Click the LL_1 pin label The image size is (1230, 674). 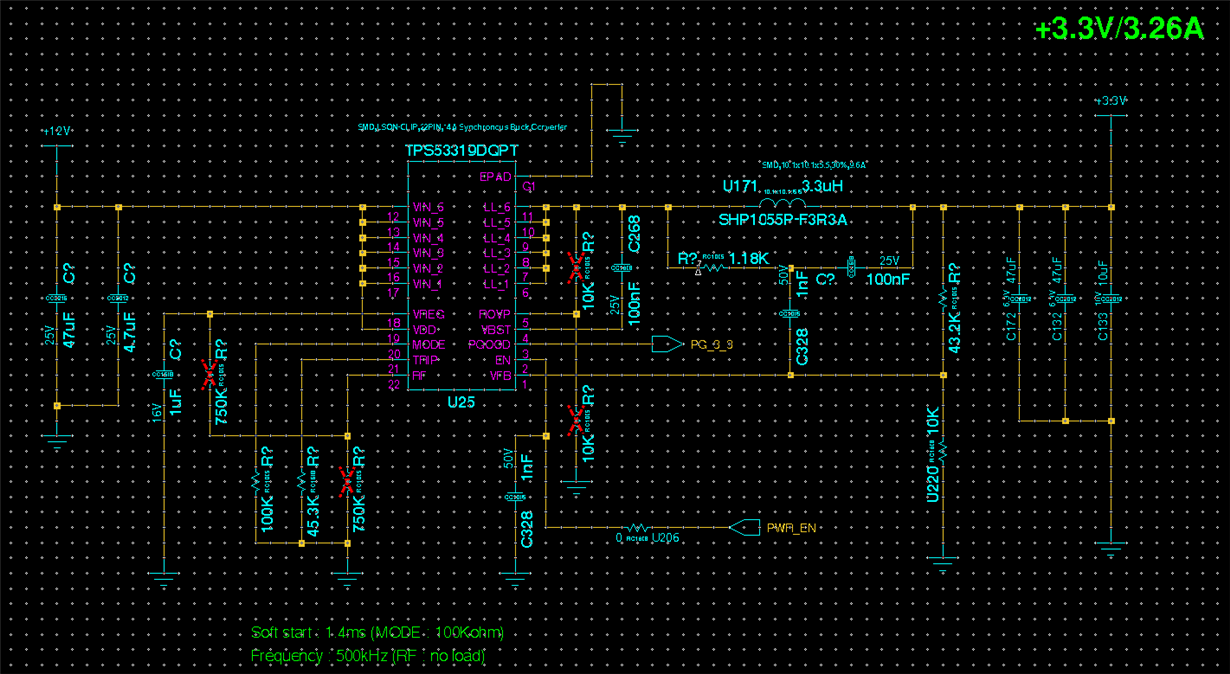(497, 284)
